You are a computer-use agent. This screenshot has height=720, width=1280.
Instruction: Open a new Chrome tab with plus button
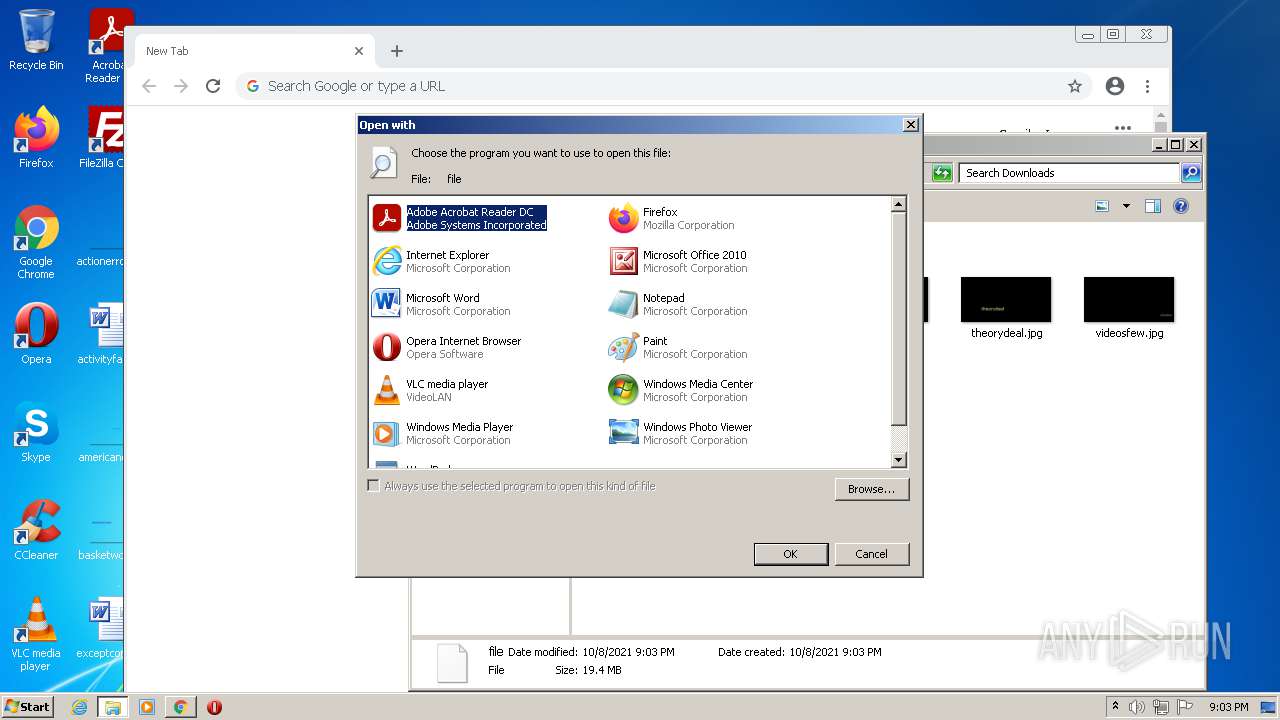[x=397, y=51]
